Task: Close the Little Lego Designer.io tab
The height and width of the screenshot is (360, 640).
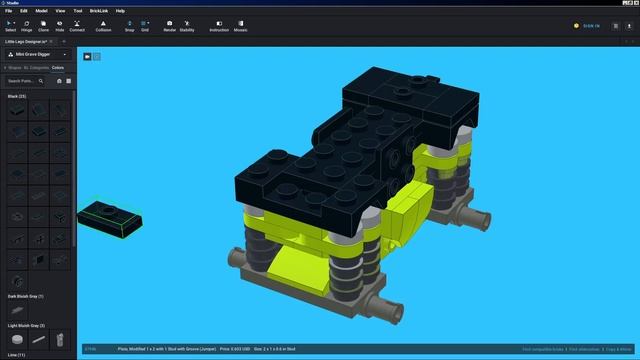Action: 51,42
